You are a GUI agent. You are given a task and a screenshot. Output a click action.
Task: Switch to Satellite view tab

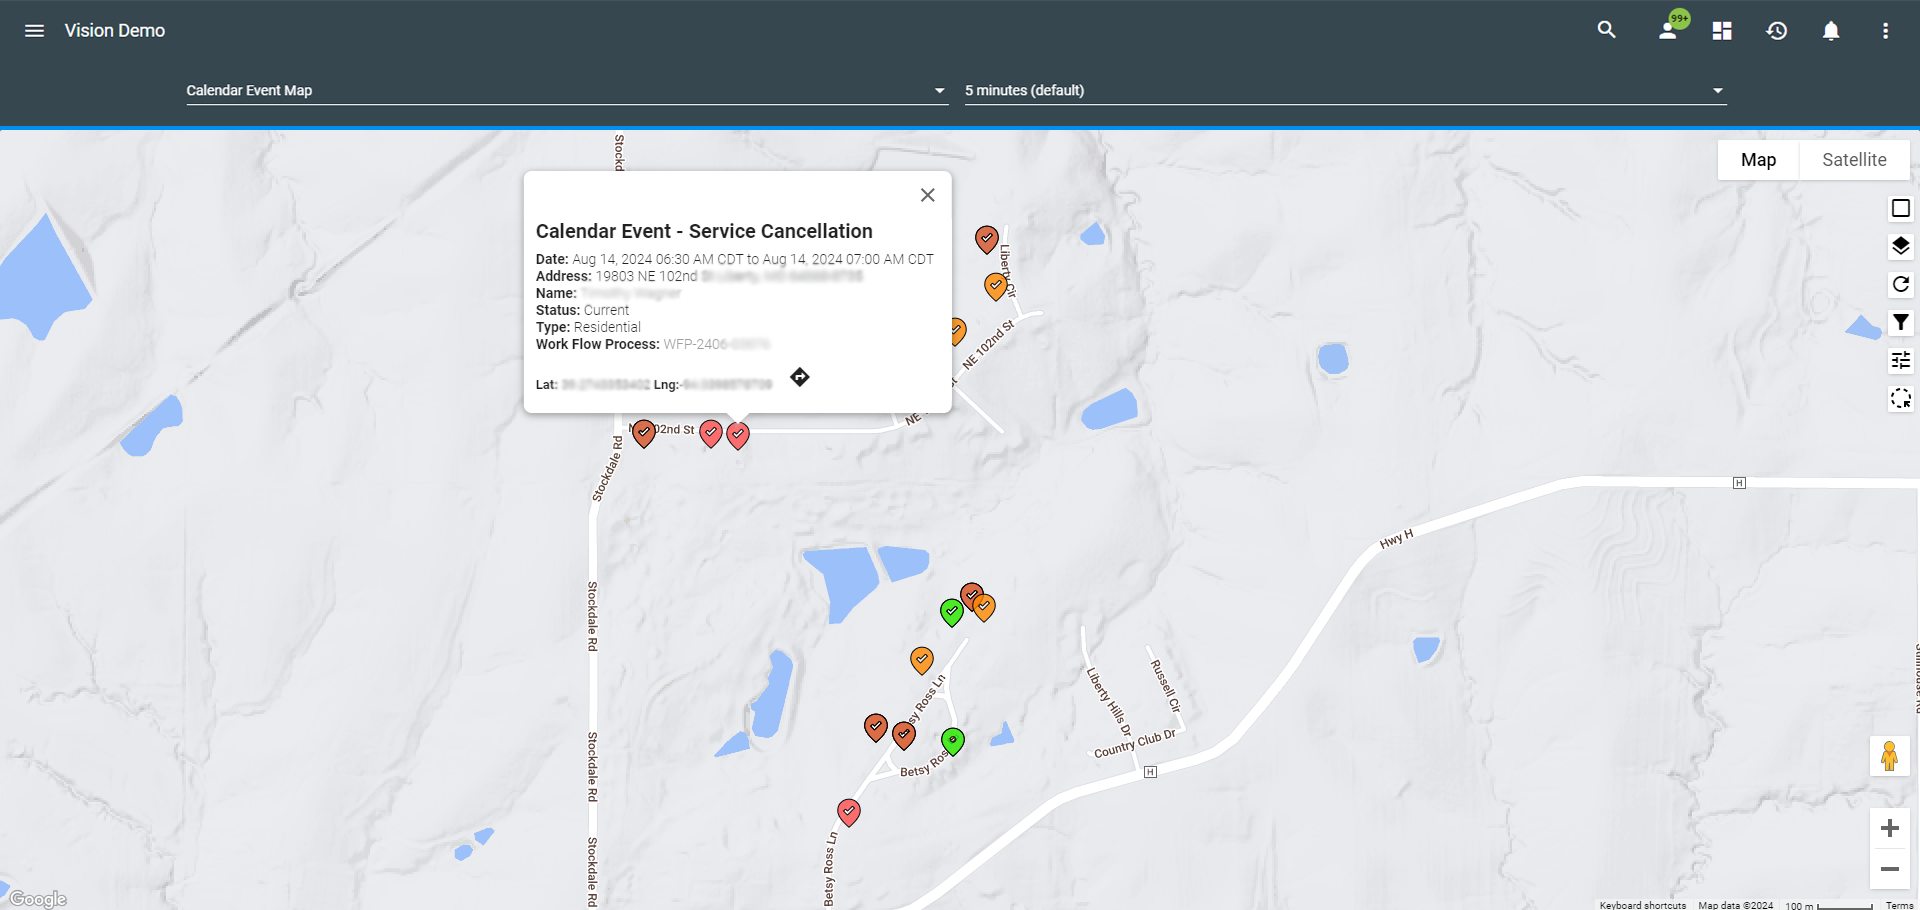[x=1854, y=160]
